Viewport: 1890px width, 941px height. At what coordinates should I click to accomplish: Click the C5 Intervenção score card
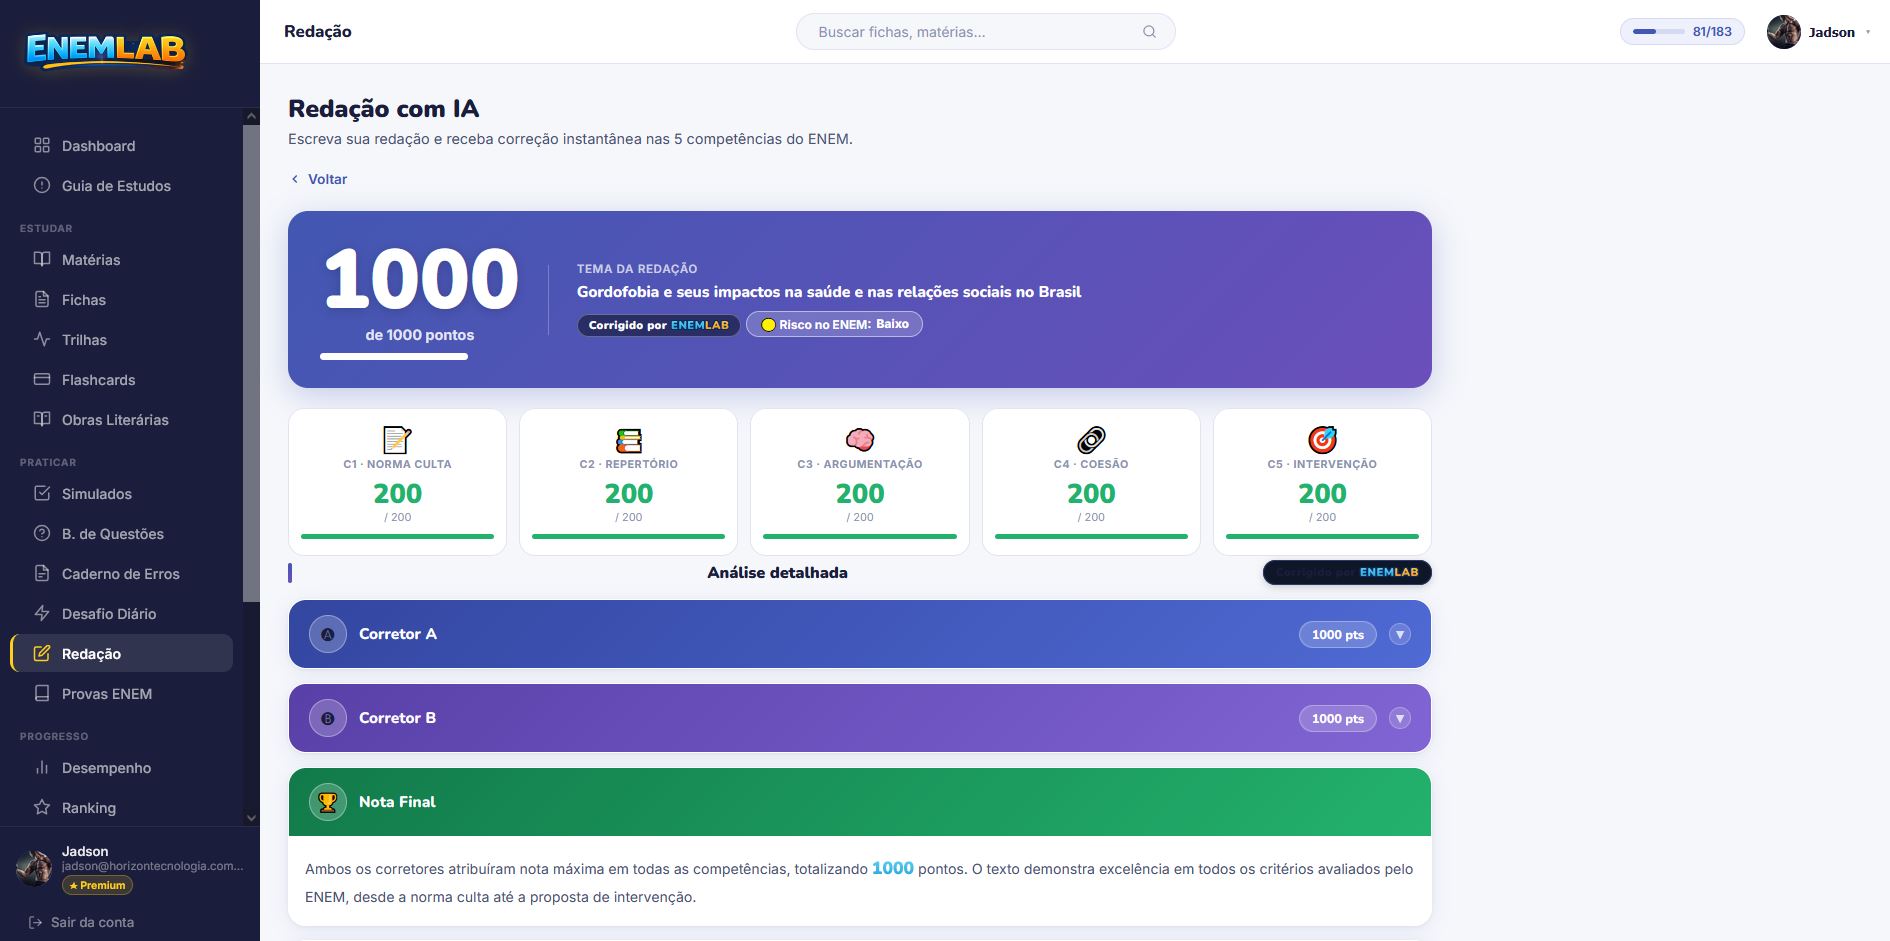pos(1322,482)
